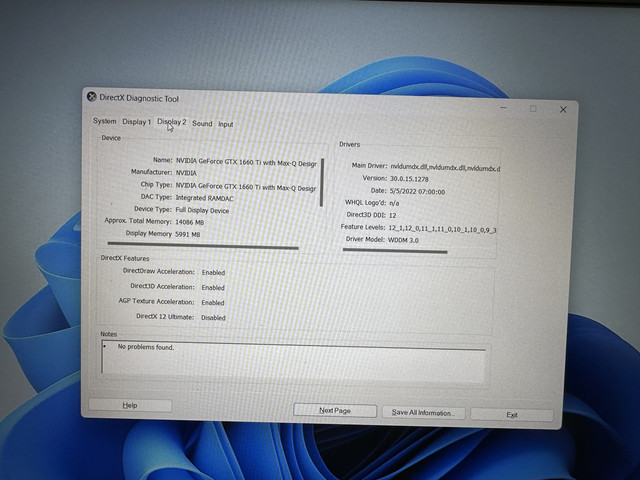Click Save All Information button
This screenshot has width=640, height=480.
(x=423, y=413)
